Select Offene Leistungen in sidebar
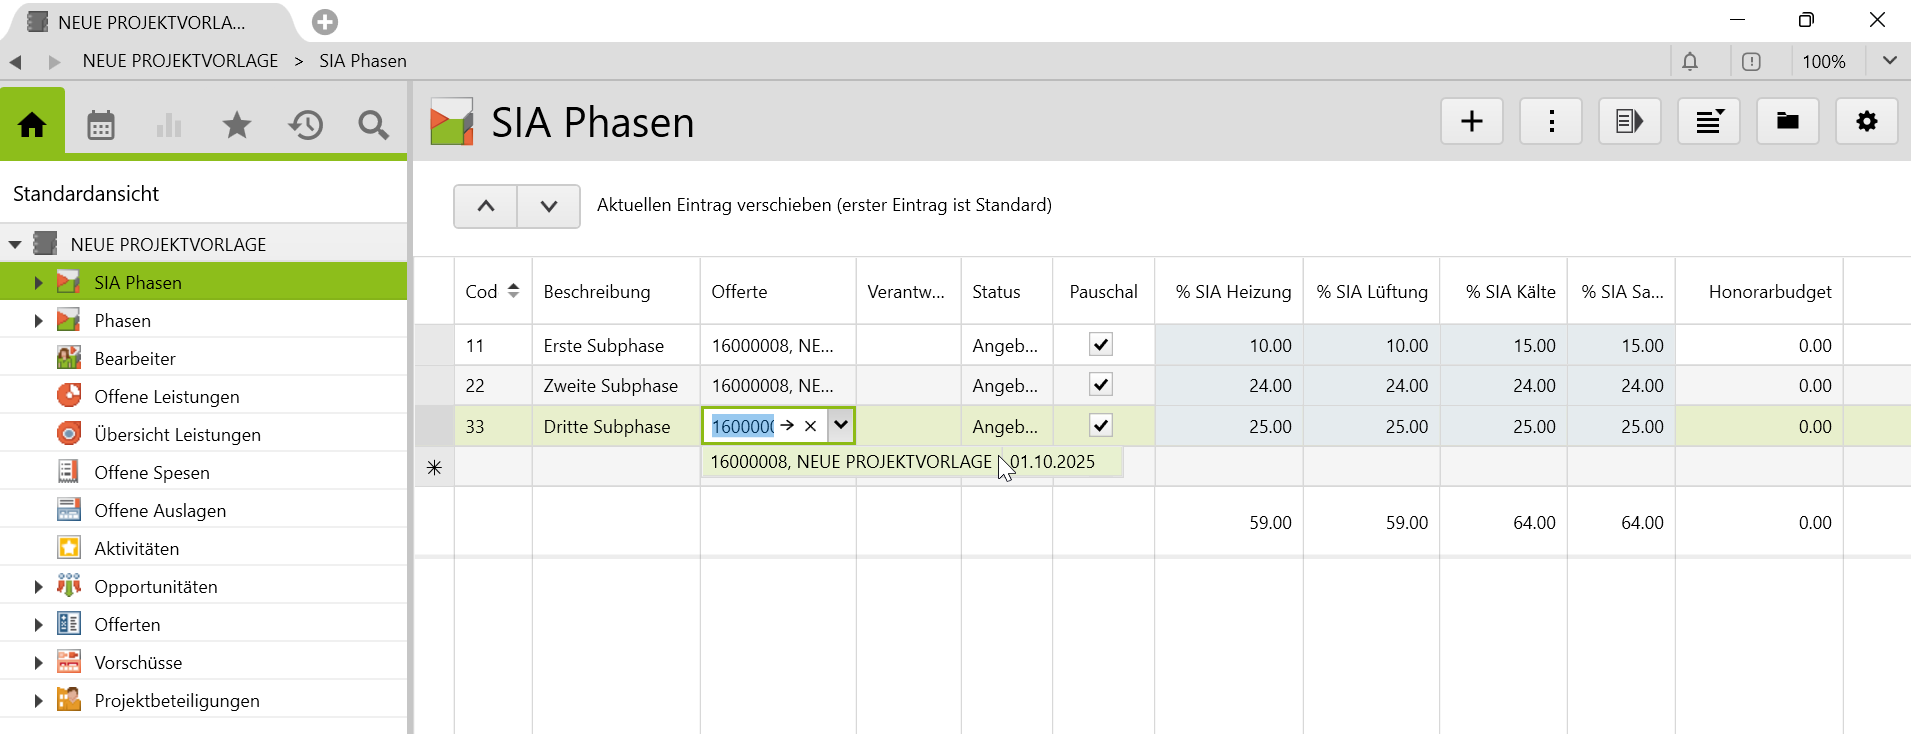Screen dimensions: 1911x734 (x=166, y=397)
